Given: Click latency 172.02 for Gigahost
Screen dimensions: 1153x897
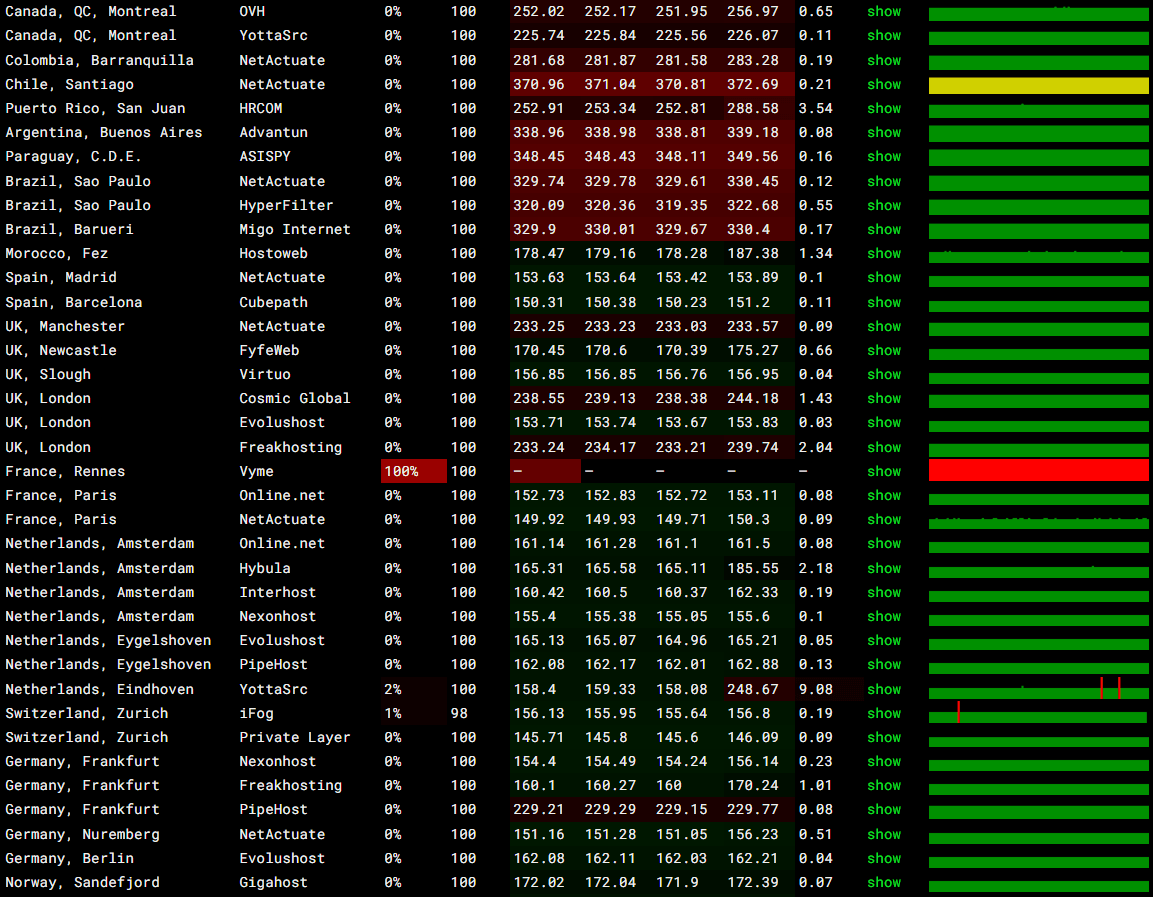Looking at the screenshot, I should click(x=539, y=882).
